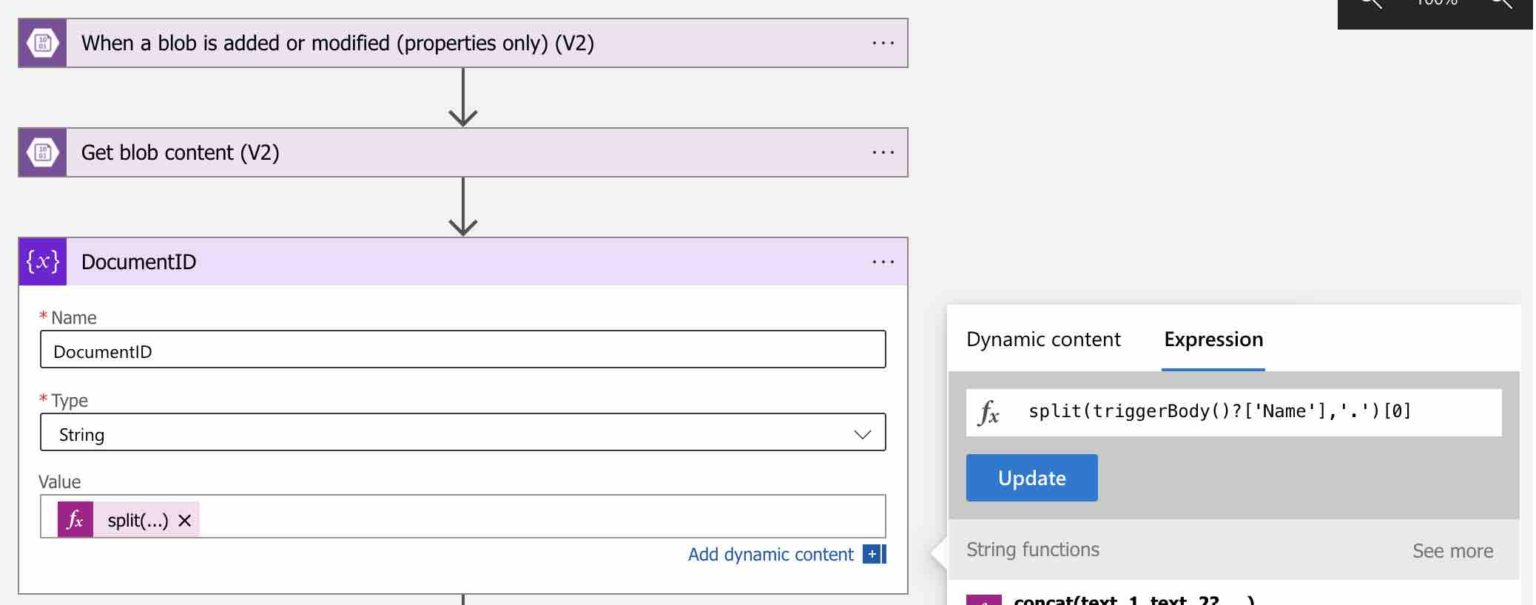Click the See more link for String functions
This screenshot has height=605, width=1536.
(1452, 551)
